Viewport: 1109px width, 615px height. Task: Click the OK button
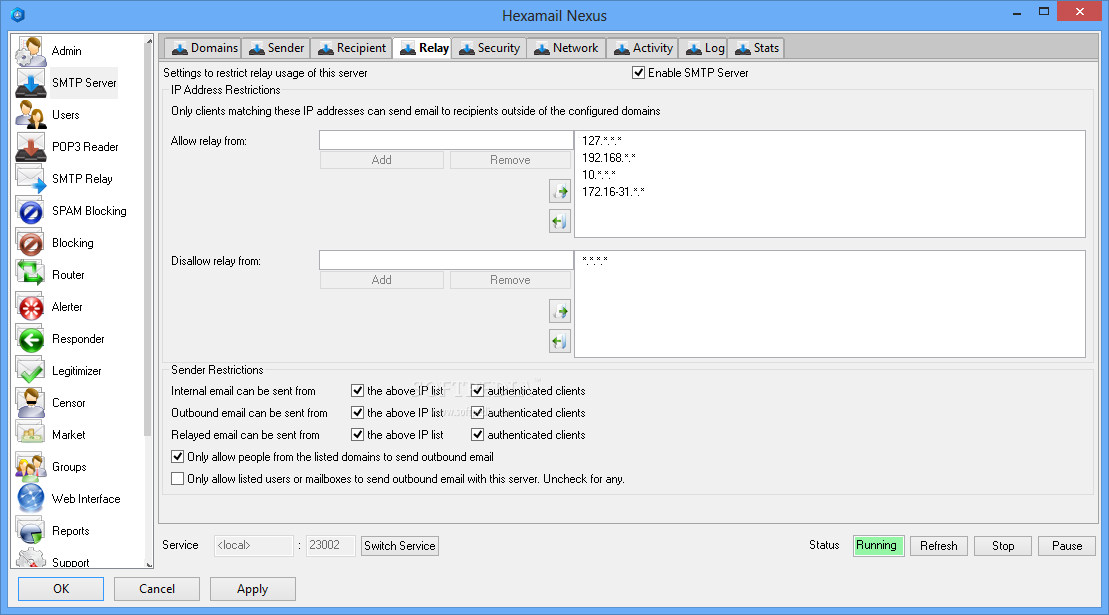61,589
